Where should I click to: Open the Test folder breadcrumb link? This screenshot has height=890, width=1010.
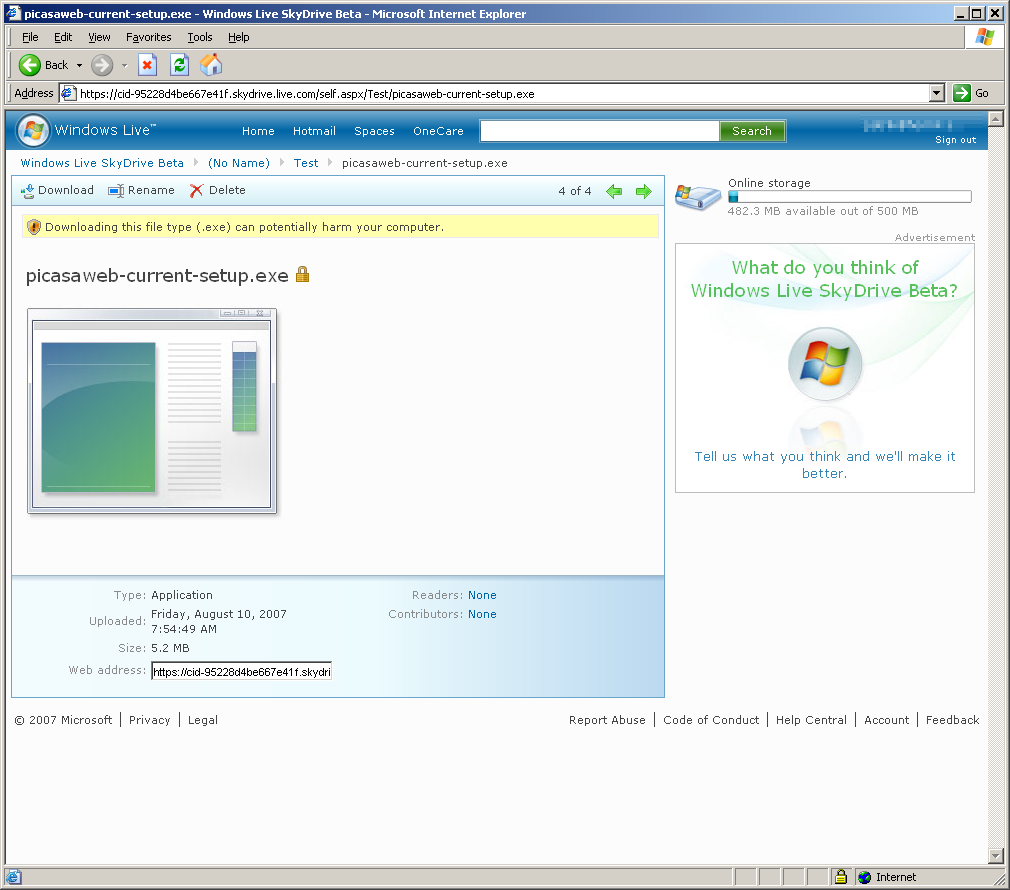click(x=306, y=163)
